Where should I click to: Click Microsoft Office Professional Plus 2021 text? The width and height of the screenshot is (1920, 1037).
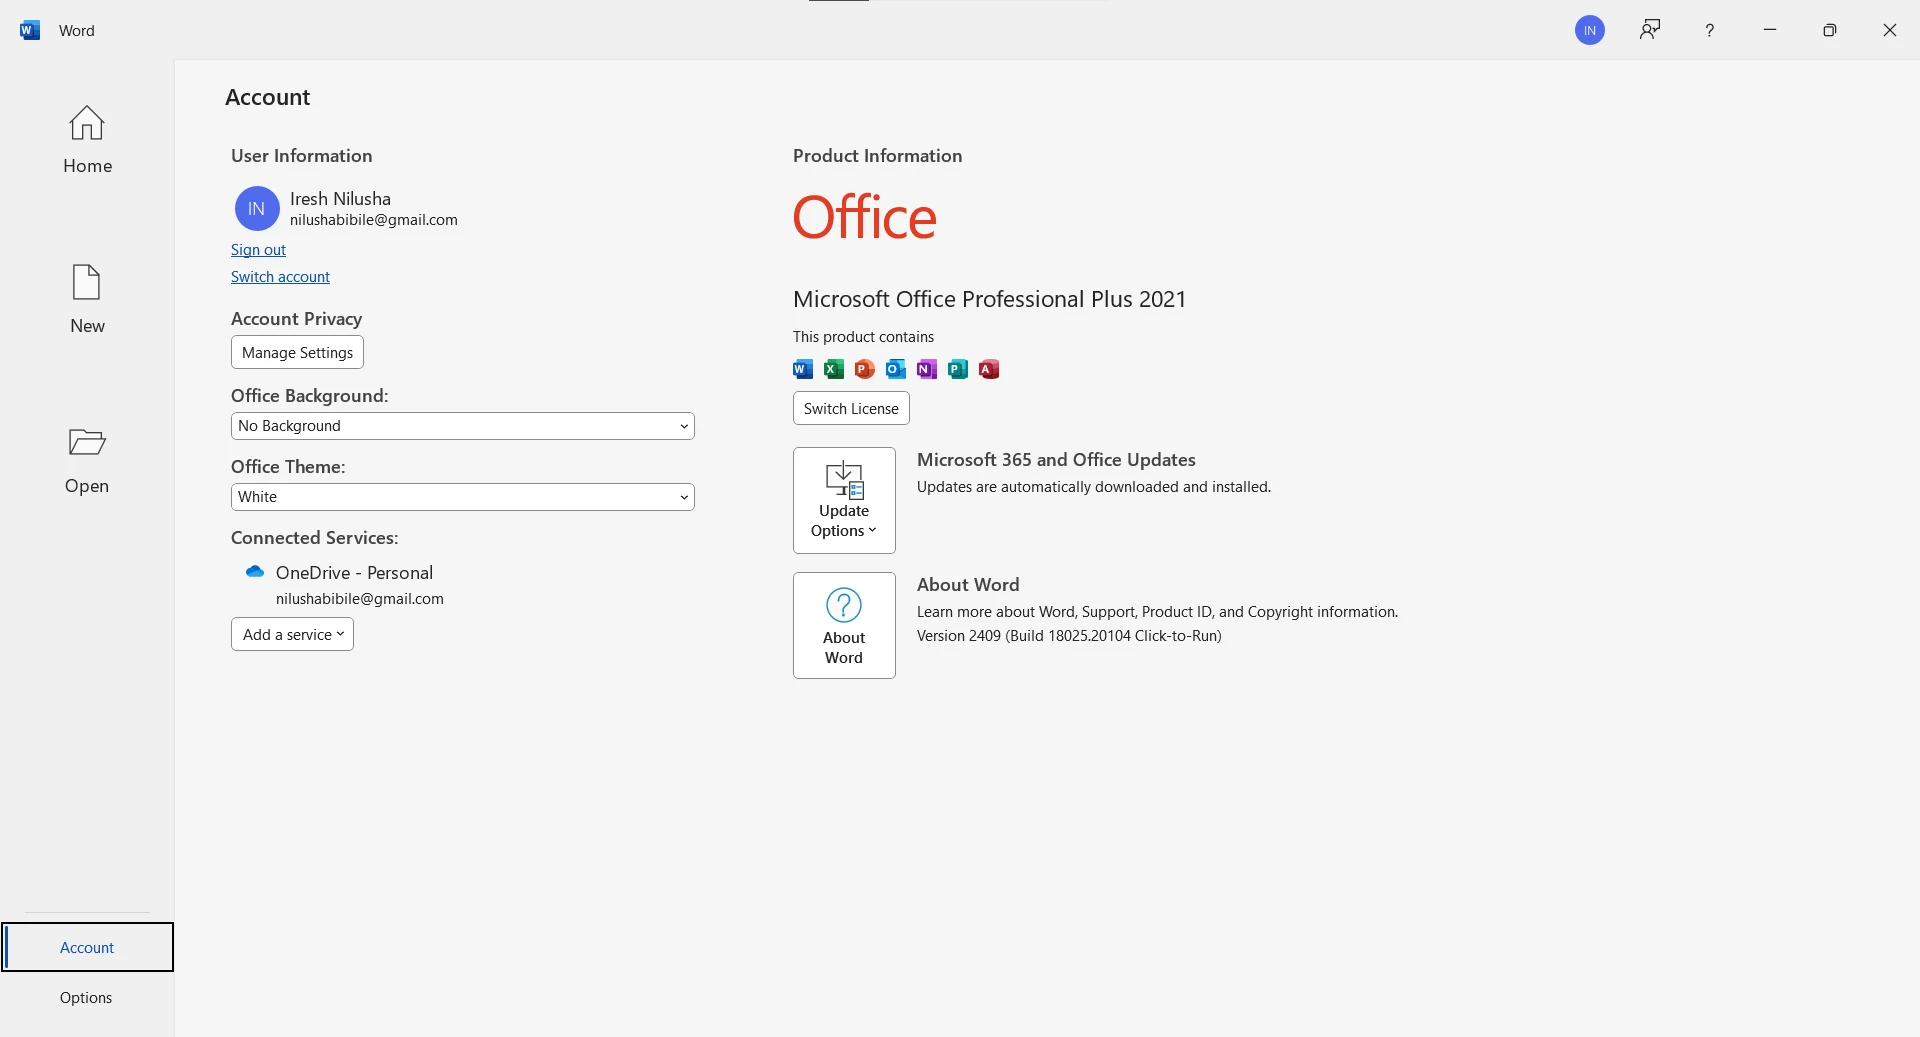click(989, 299)
